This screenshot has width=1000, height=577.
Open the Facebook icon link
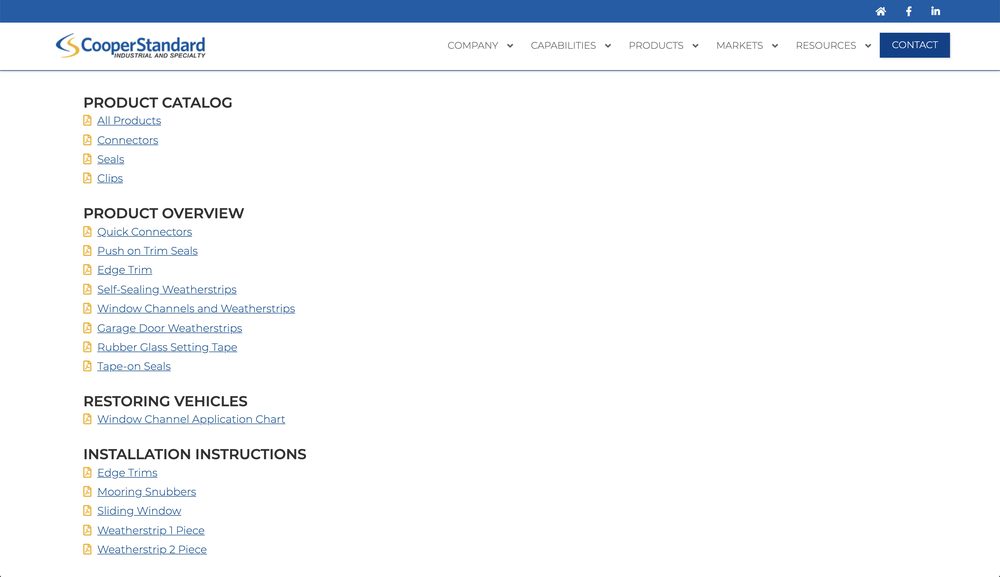click(909, 11)
